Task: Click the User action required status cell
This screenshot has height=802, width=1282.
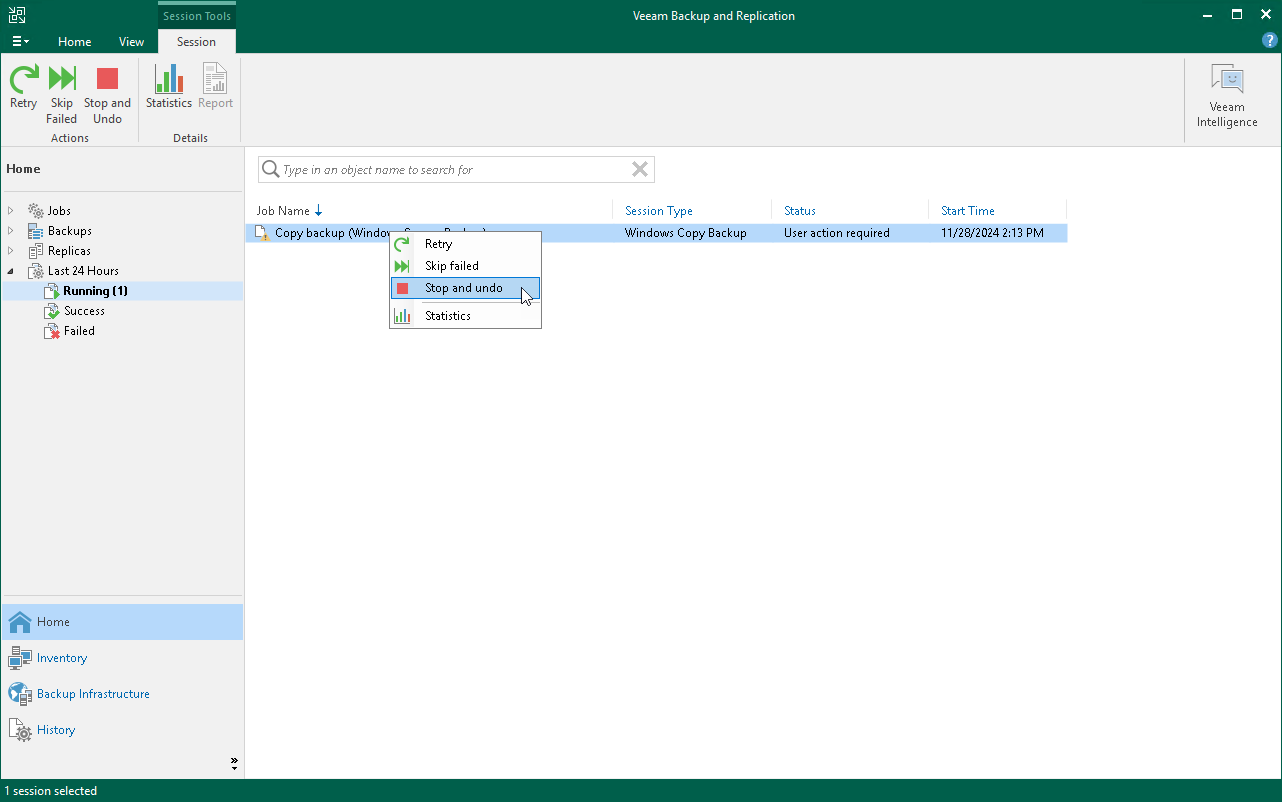Action: click(837, 233)
